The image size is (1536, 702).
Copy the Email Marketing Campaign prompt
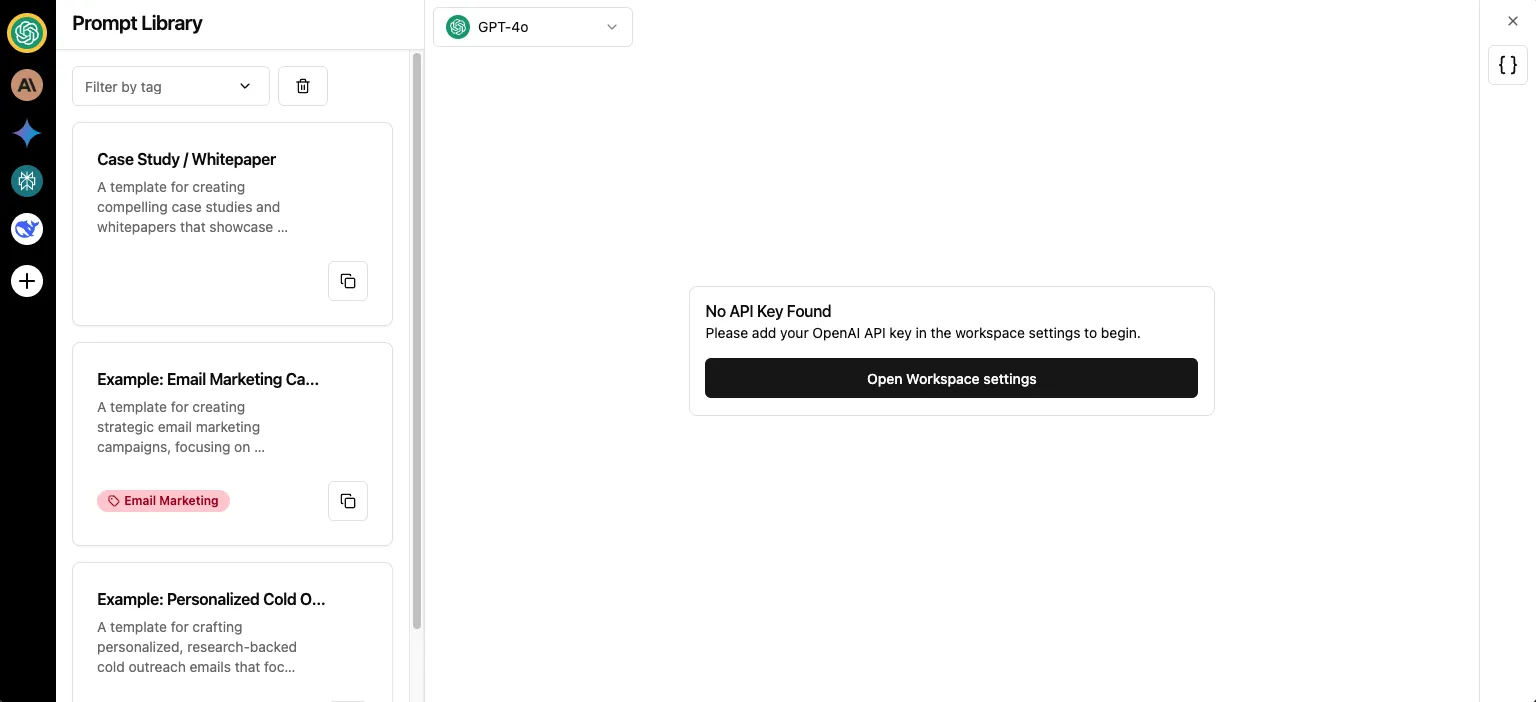348,501
